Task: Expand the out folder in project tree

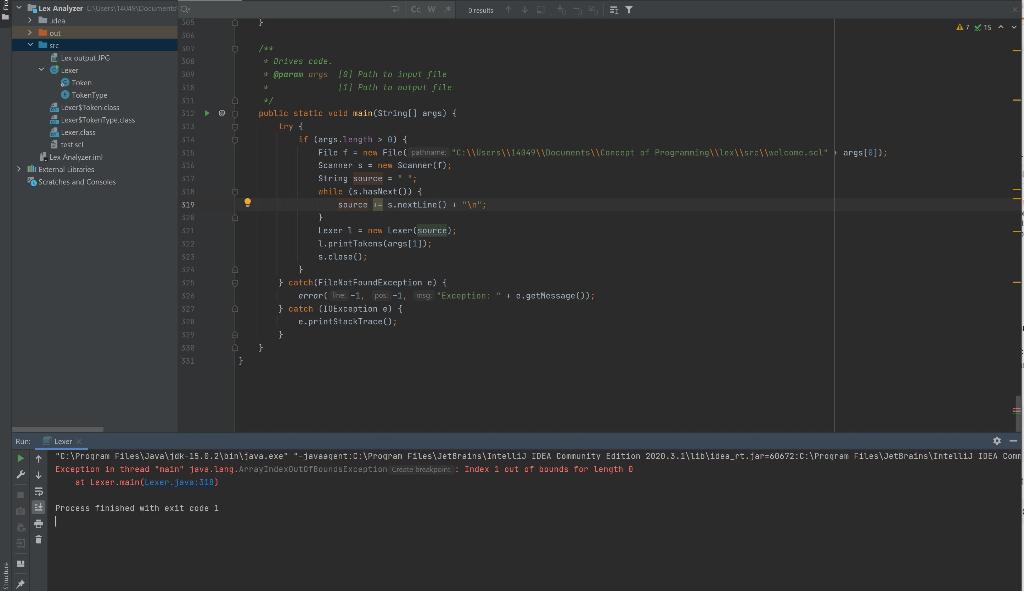Action: point(30,32)
